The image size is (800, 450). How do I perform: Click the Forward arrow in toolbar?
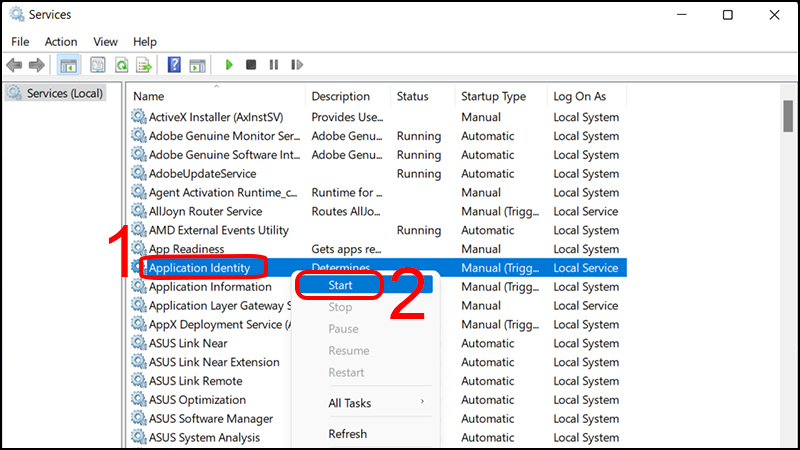[37, 65]
